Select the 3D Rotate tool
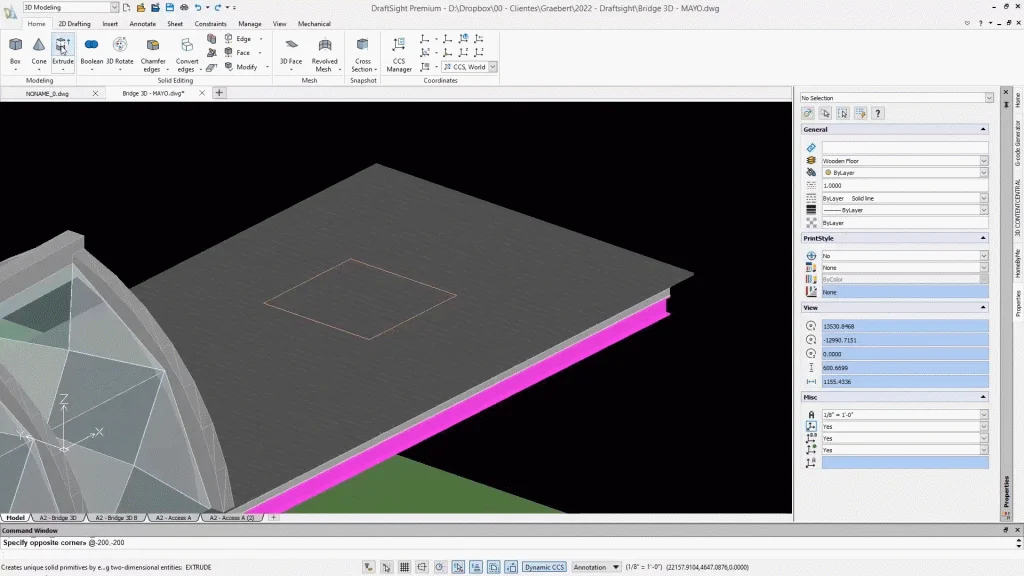Screen dimensions: 1024x576 coord(120,49)
